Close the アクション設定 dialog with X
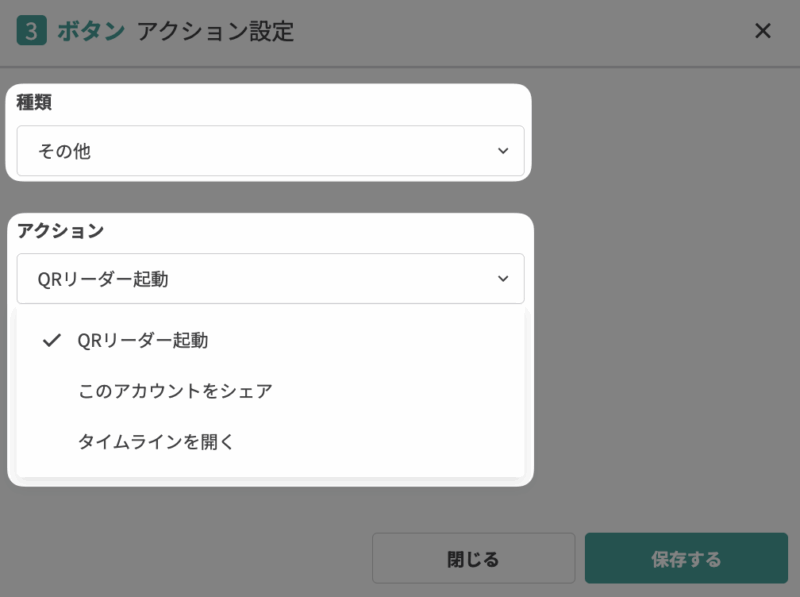The image size is (800, 597). coord(763,31)
